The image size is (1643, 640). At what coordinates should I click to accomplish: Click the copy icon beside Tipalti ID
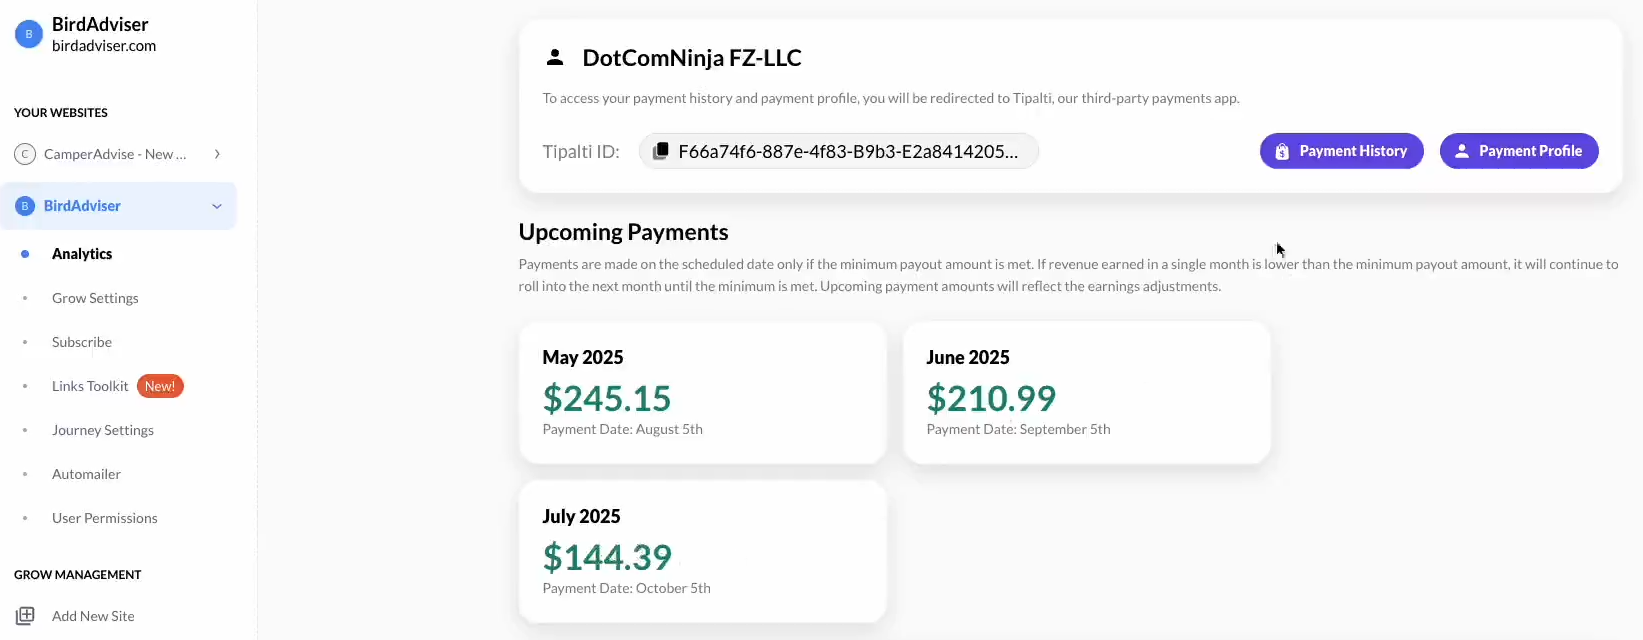(x=661, y=151)
